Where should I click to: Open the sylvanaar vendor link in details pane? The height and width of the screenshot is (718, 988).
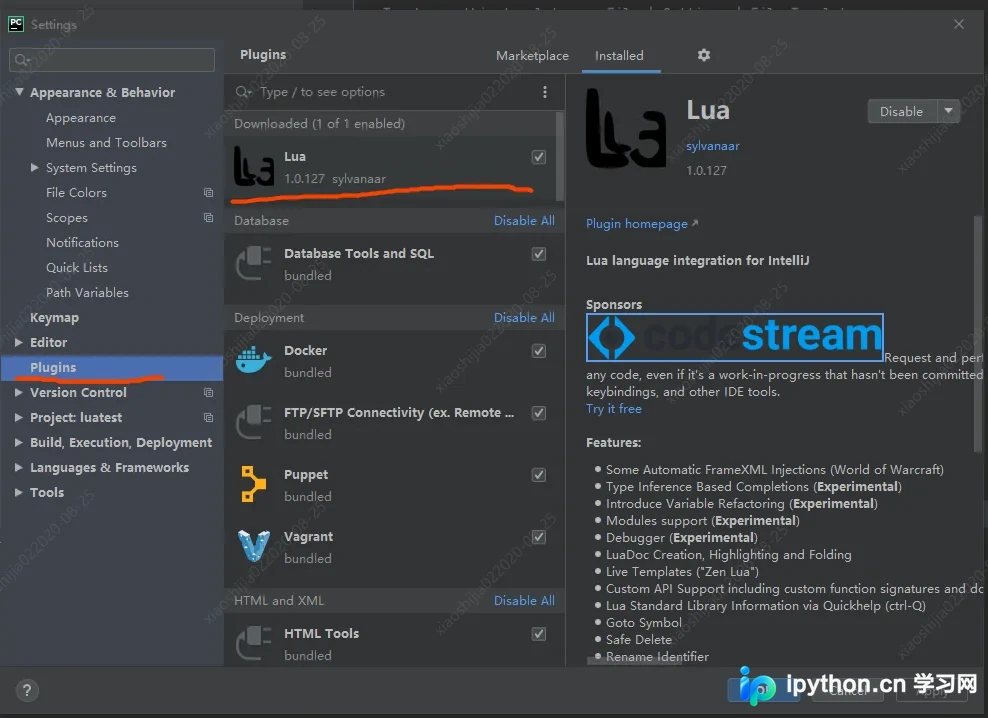coord(713,146)
